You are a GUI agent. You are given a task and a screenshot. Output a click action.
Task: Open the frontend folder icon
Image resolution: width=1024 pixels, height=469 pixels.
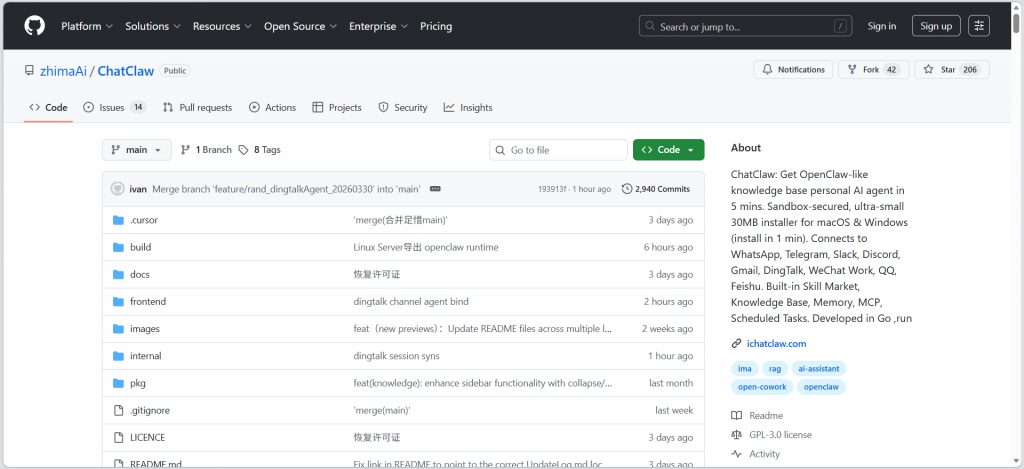point(118,302)
